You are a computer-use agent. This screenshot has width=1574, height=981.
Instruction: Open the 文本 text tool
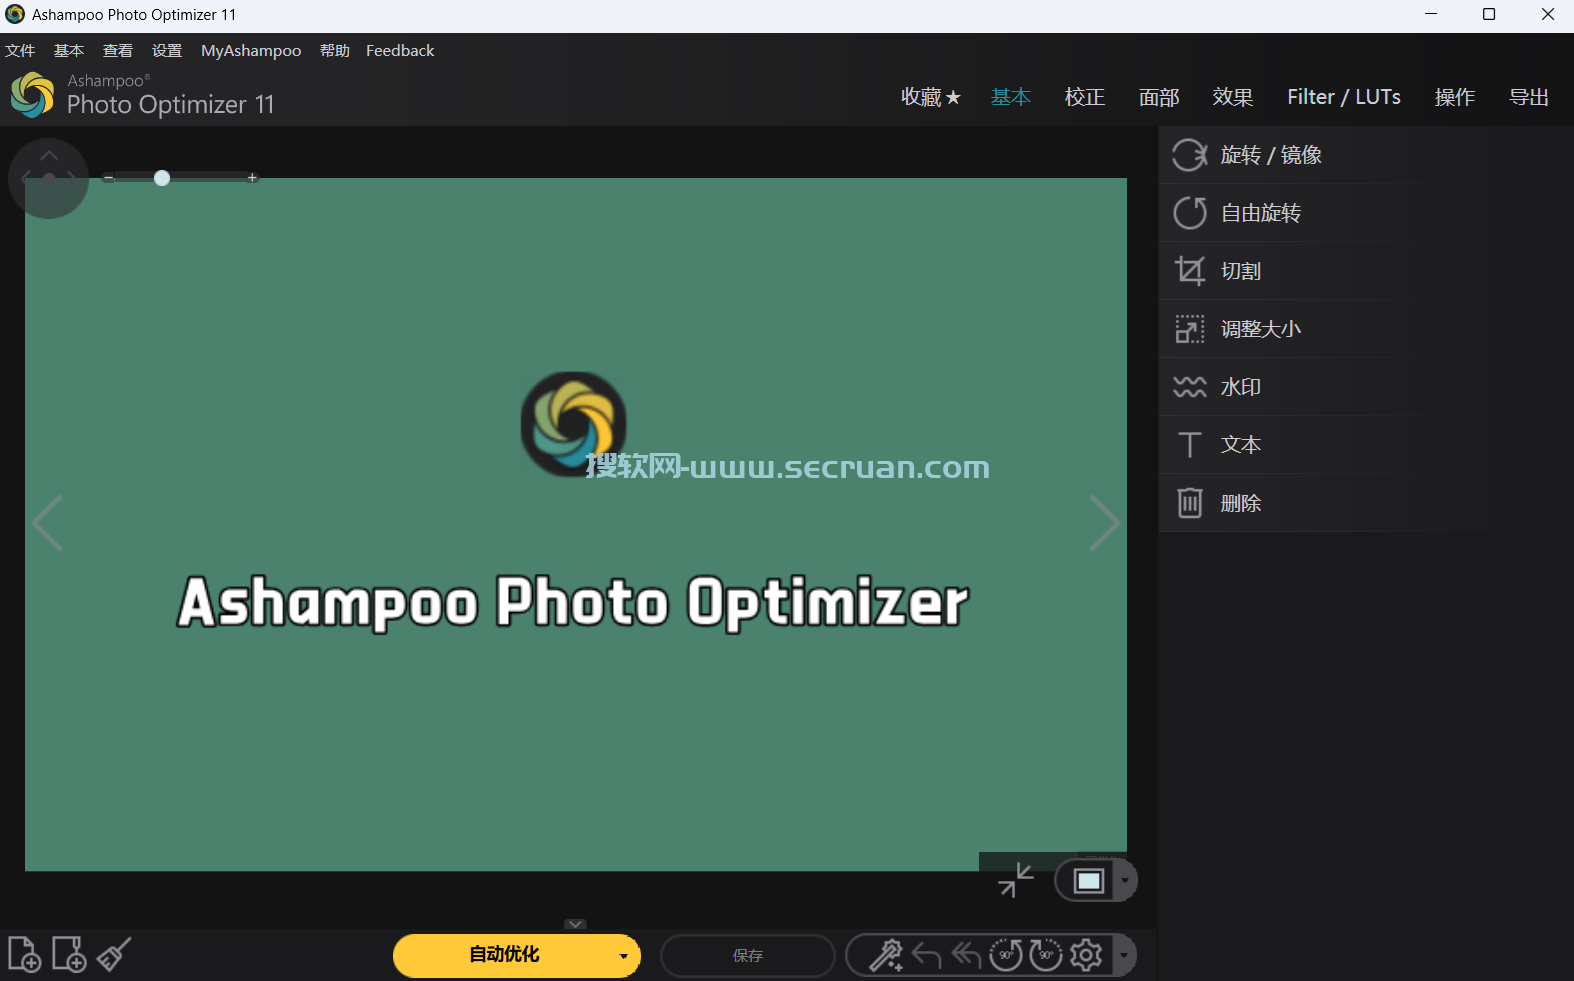[1365, 445]
